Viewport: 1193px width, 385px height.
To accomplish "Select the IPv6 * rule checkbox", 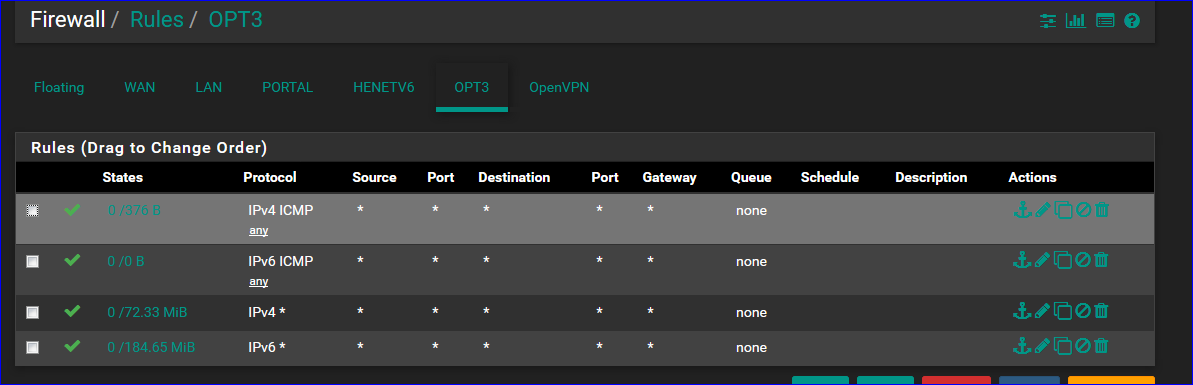I will (33, 348).
